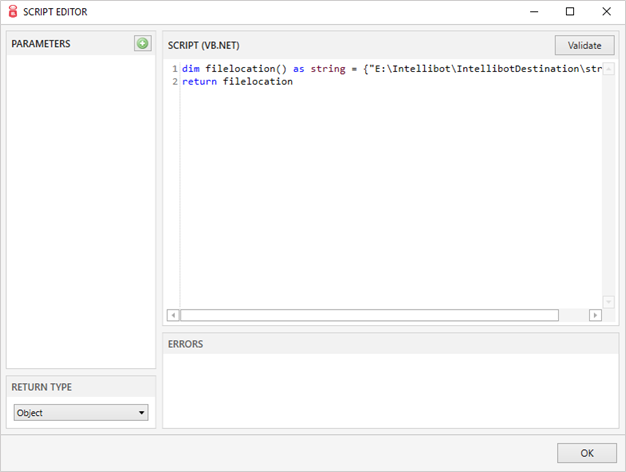Click the horizontal scrollbar left arrow
The height and width of the screenshot is (472, 626).
pos(173,315)
